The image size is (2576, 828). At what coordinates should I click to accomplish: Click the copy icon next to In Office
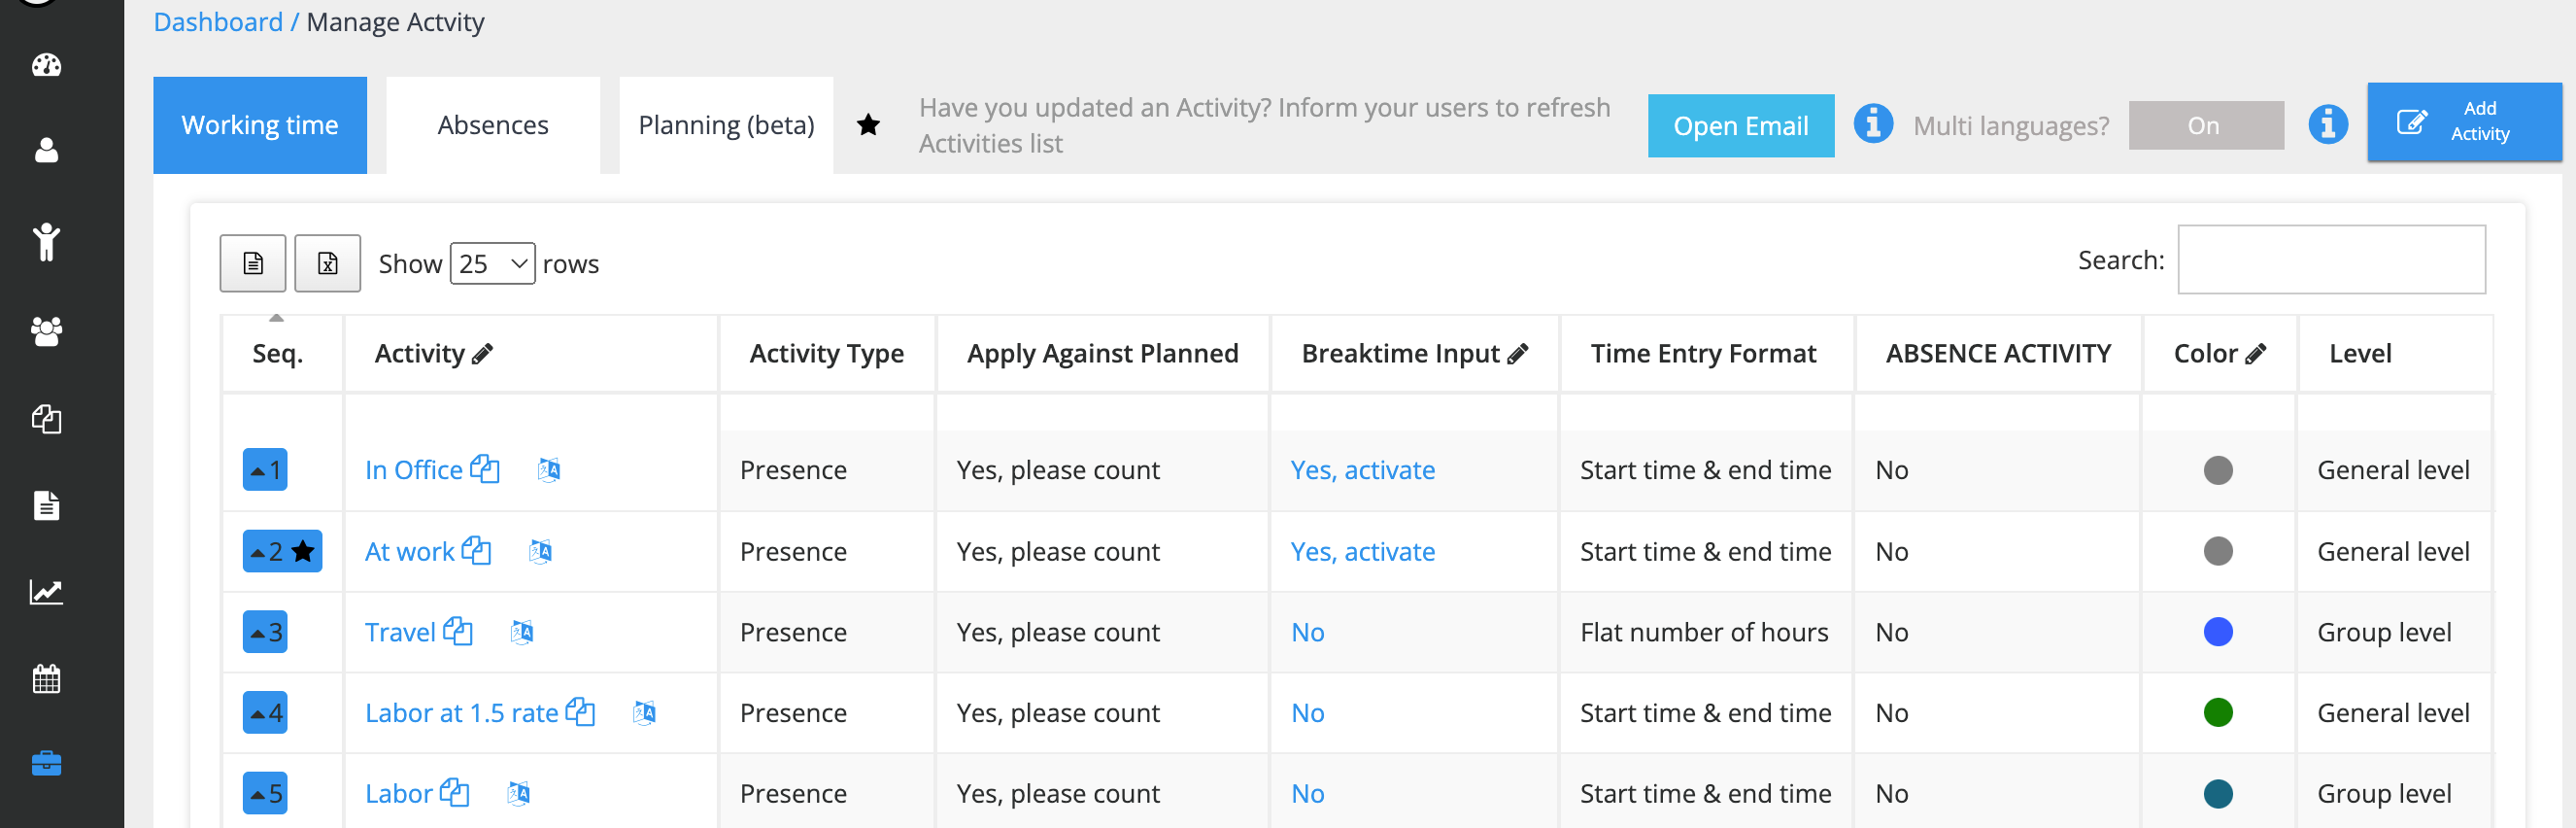pos(485,469)
